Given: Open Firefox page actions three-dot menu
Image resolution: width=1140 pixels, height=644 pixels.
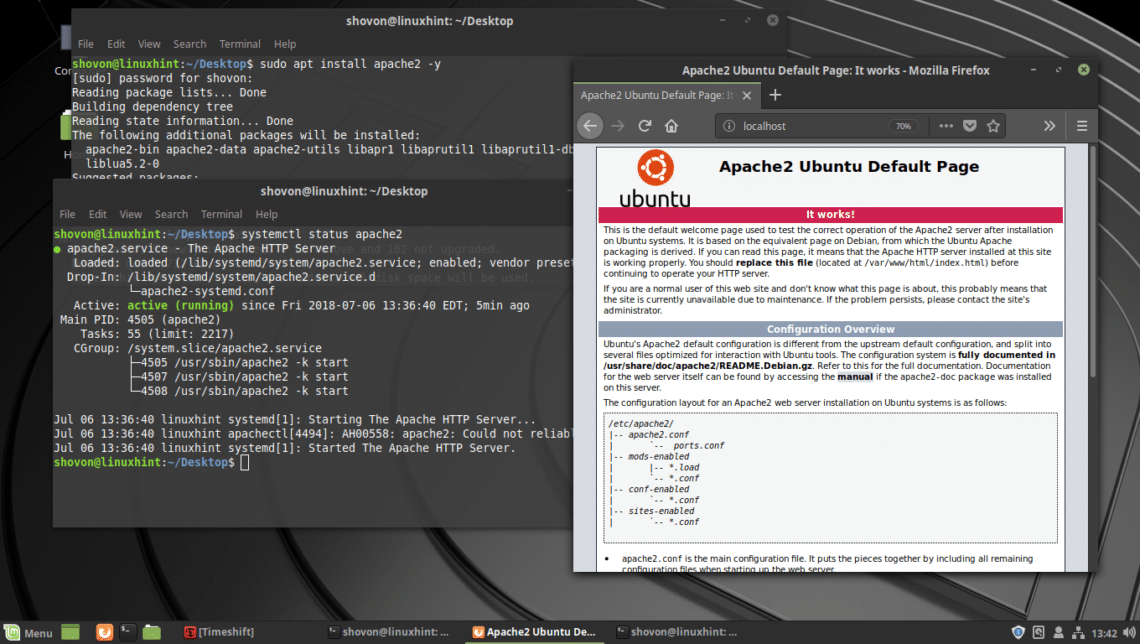Looking at the screenshot, I should pos(946,126).
